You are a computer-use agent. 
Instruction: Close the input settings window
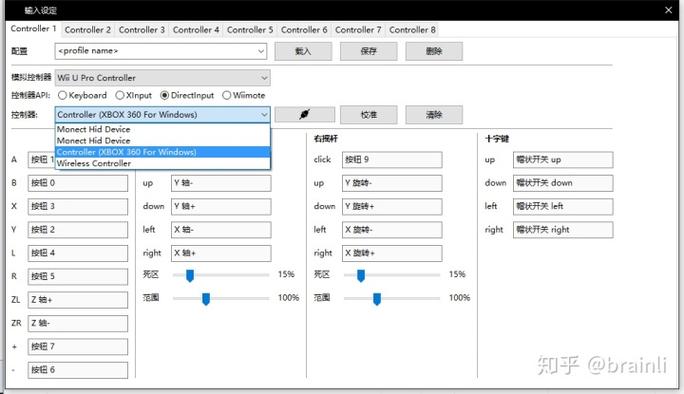[668, 10]
